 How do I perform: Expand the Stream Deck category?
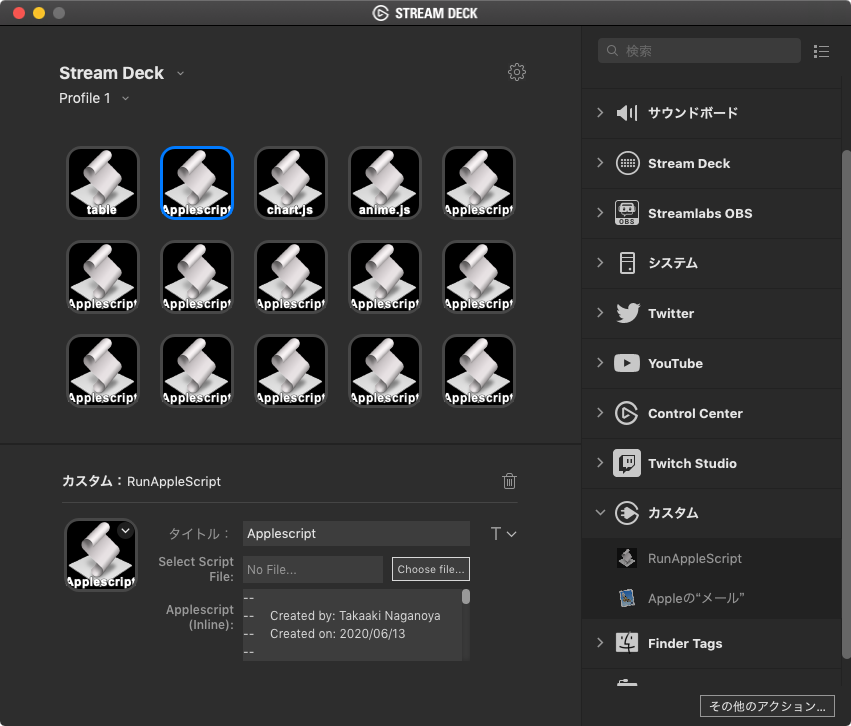point(600,162)
